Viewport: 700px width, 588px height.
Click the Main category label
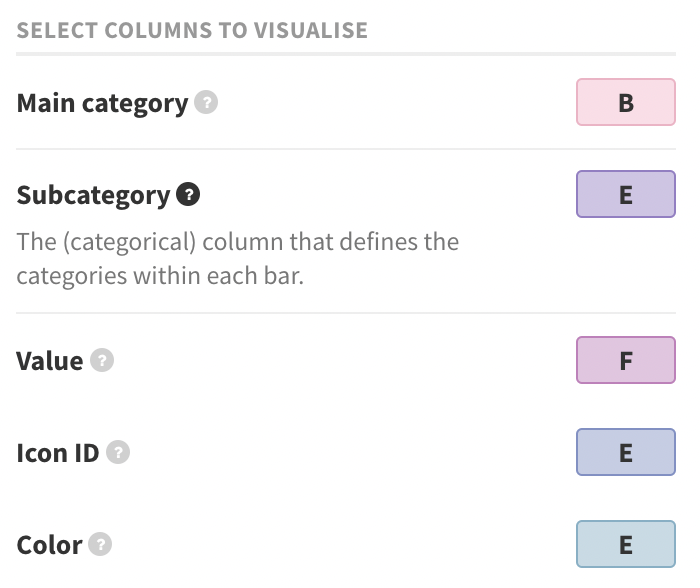[102, 104]
